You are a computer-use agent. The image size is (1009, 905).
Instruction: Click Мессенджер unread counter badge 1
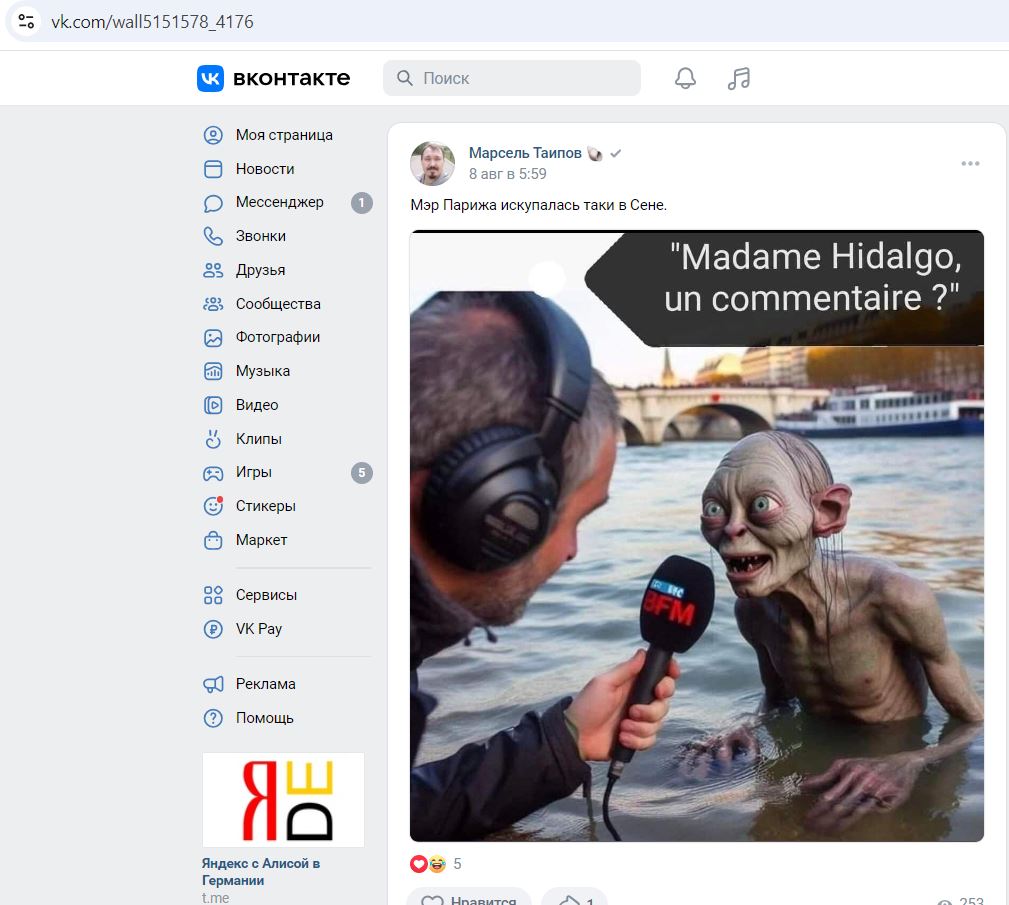pyautogui.click(x=362, y=203)
